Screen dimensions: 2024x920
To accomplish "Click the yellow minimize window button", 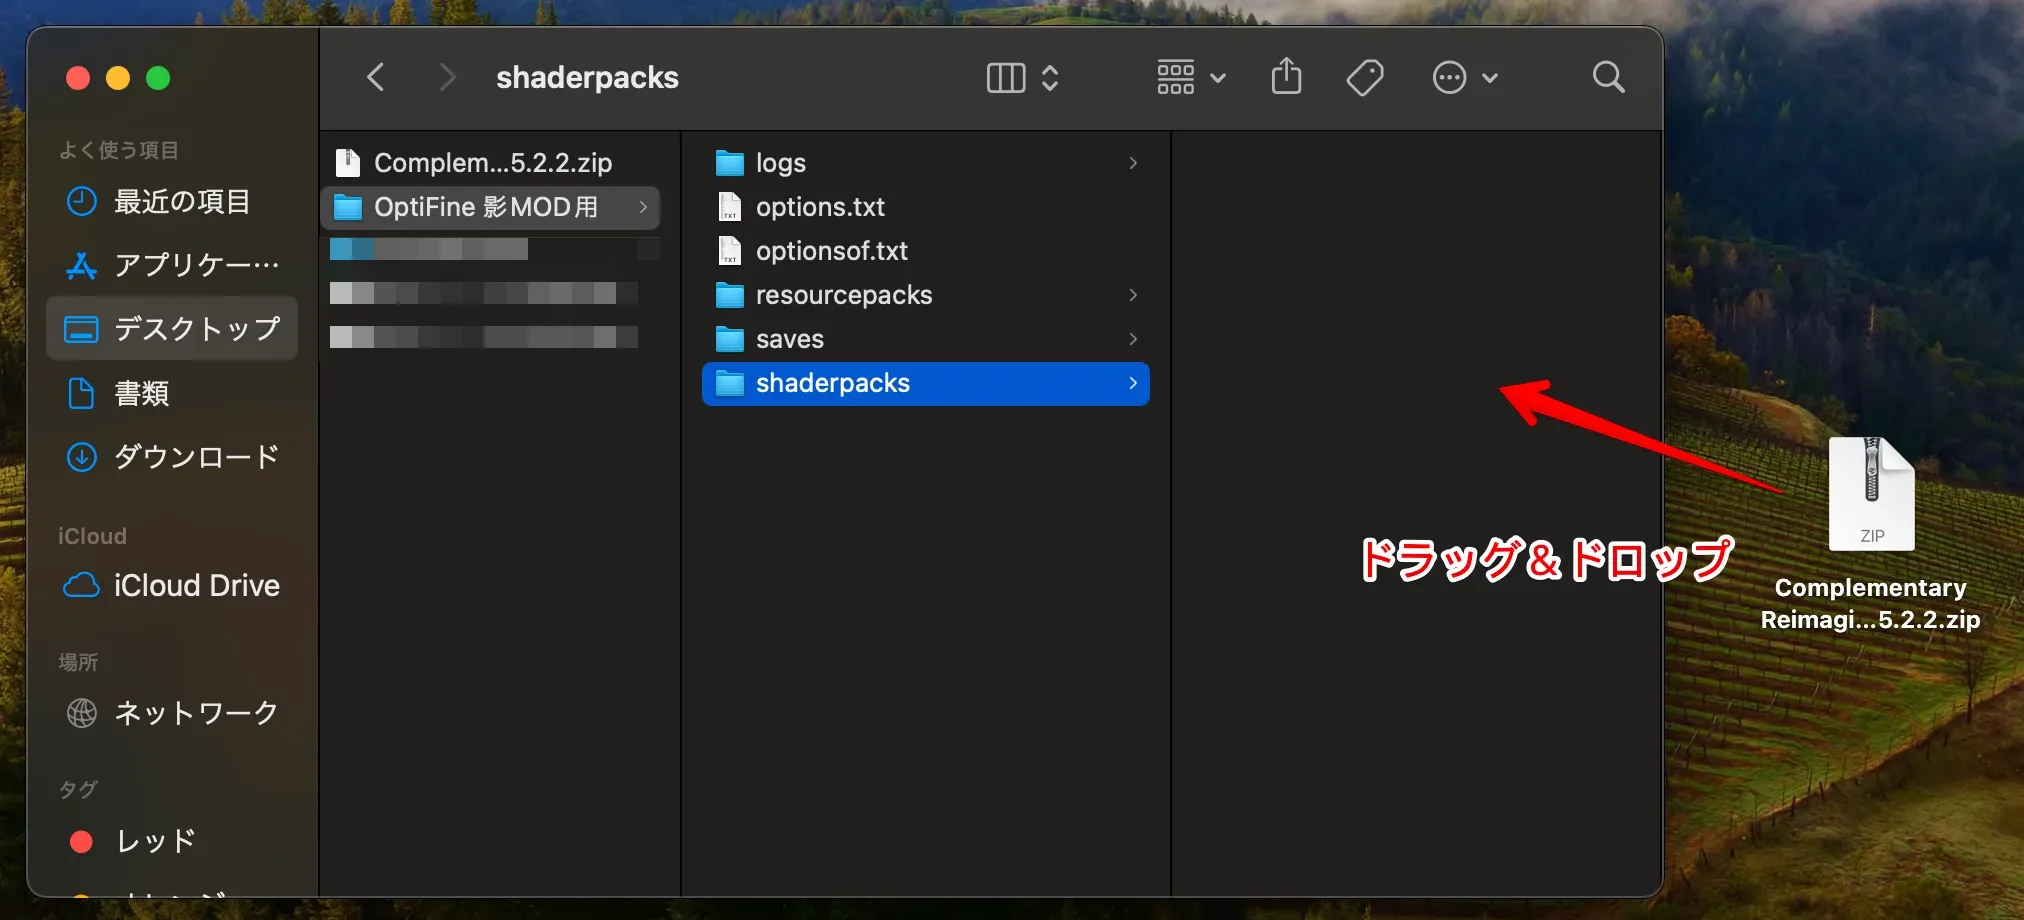I will (x=118, y=78).
